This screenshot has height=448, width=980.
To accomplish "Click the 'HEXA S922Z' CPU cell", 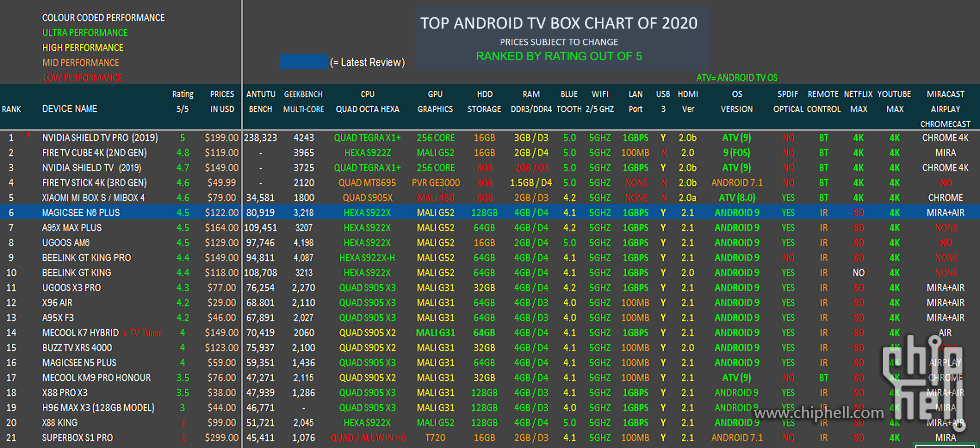I will coord(368,152).
